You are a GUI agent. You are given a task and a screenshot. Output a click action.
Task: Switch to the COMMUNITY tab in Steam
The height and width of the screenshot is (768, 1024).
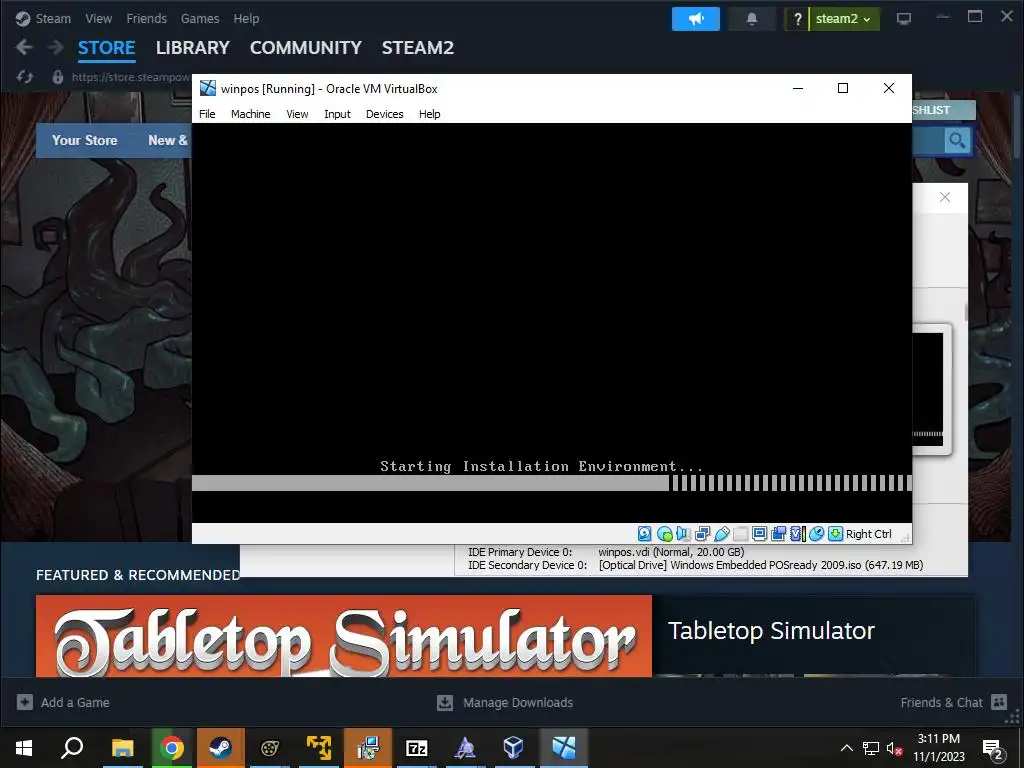point(306,48)
